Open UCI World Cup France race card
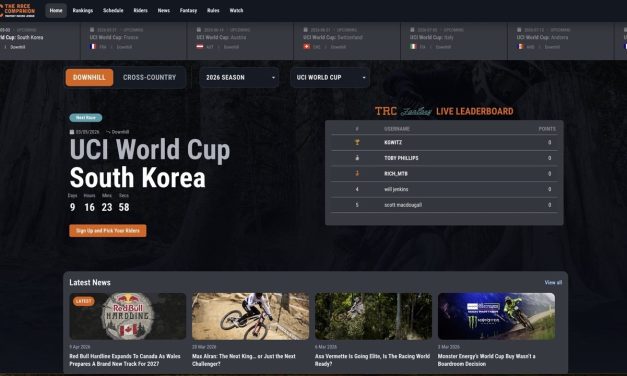The width and height of the screenshot is (627, 376). pyautogui.click(x=134, y=40)
